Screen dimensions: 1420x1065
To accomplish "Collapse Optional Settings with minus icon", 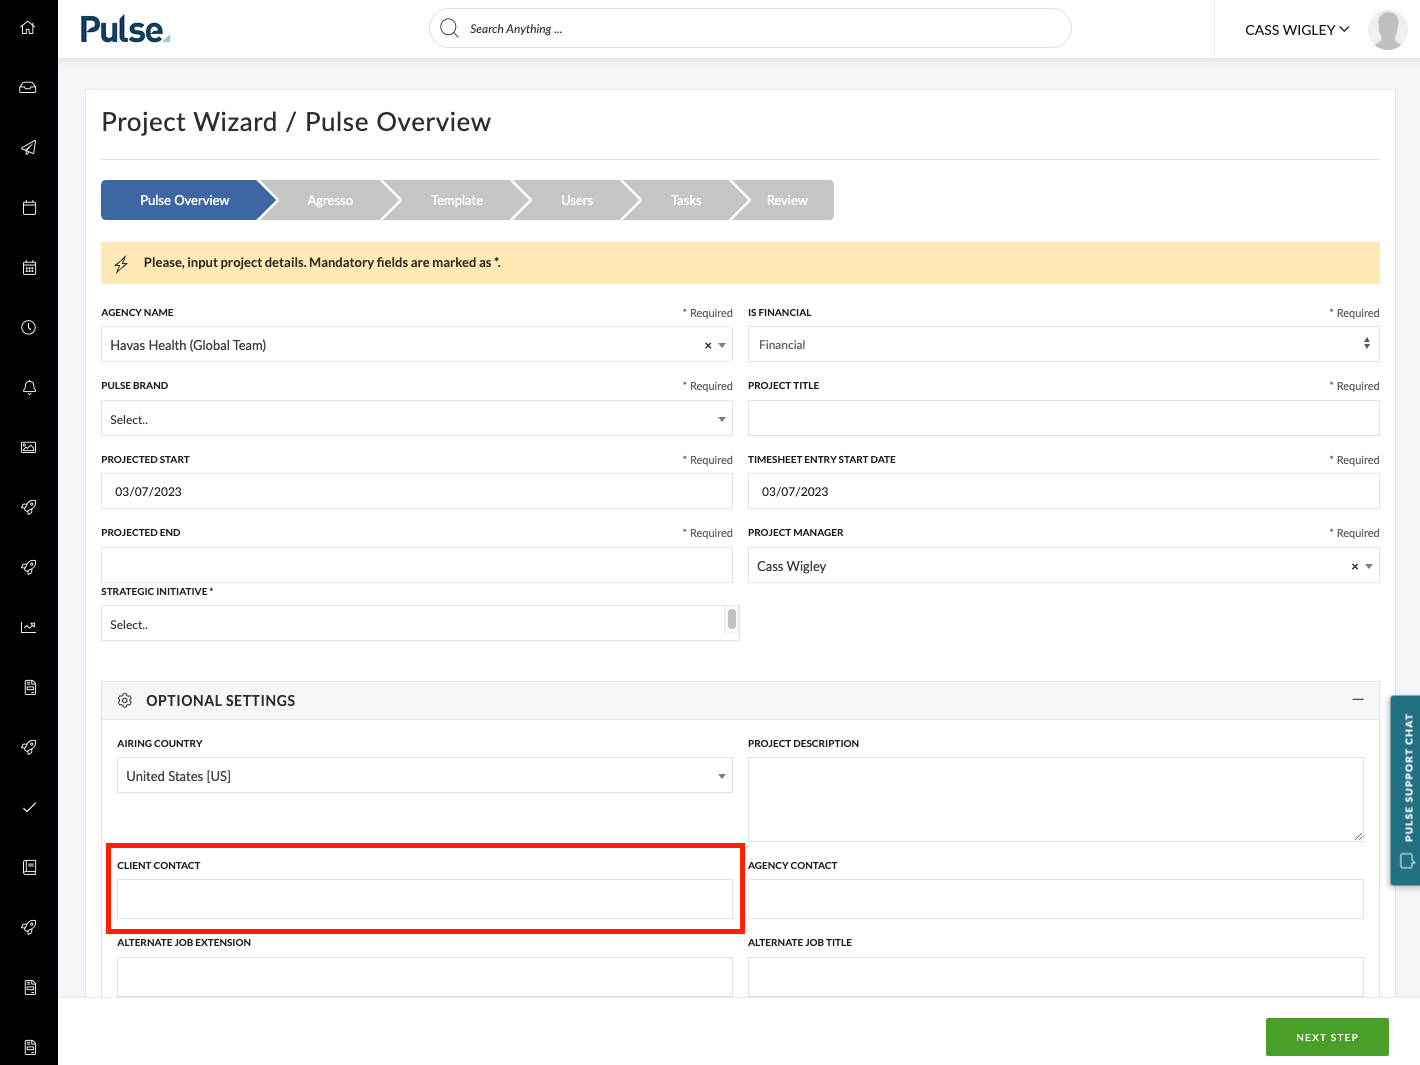I will click(1358, 700).
